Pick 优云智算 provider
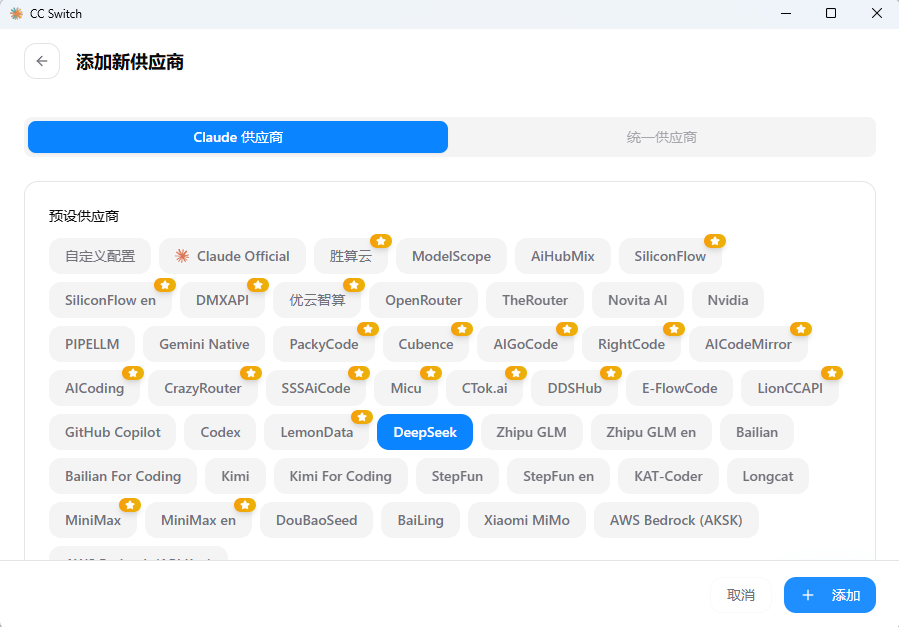The height and width of the screenshot is (627, 899). click(317, 300)
